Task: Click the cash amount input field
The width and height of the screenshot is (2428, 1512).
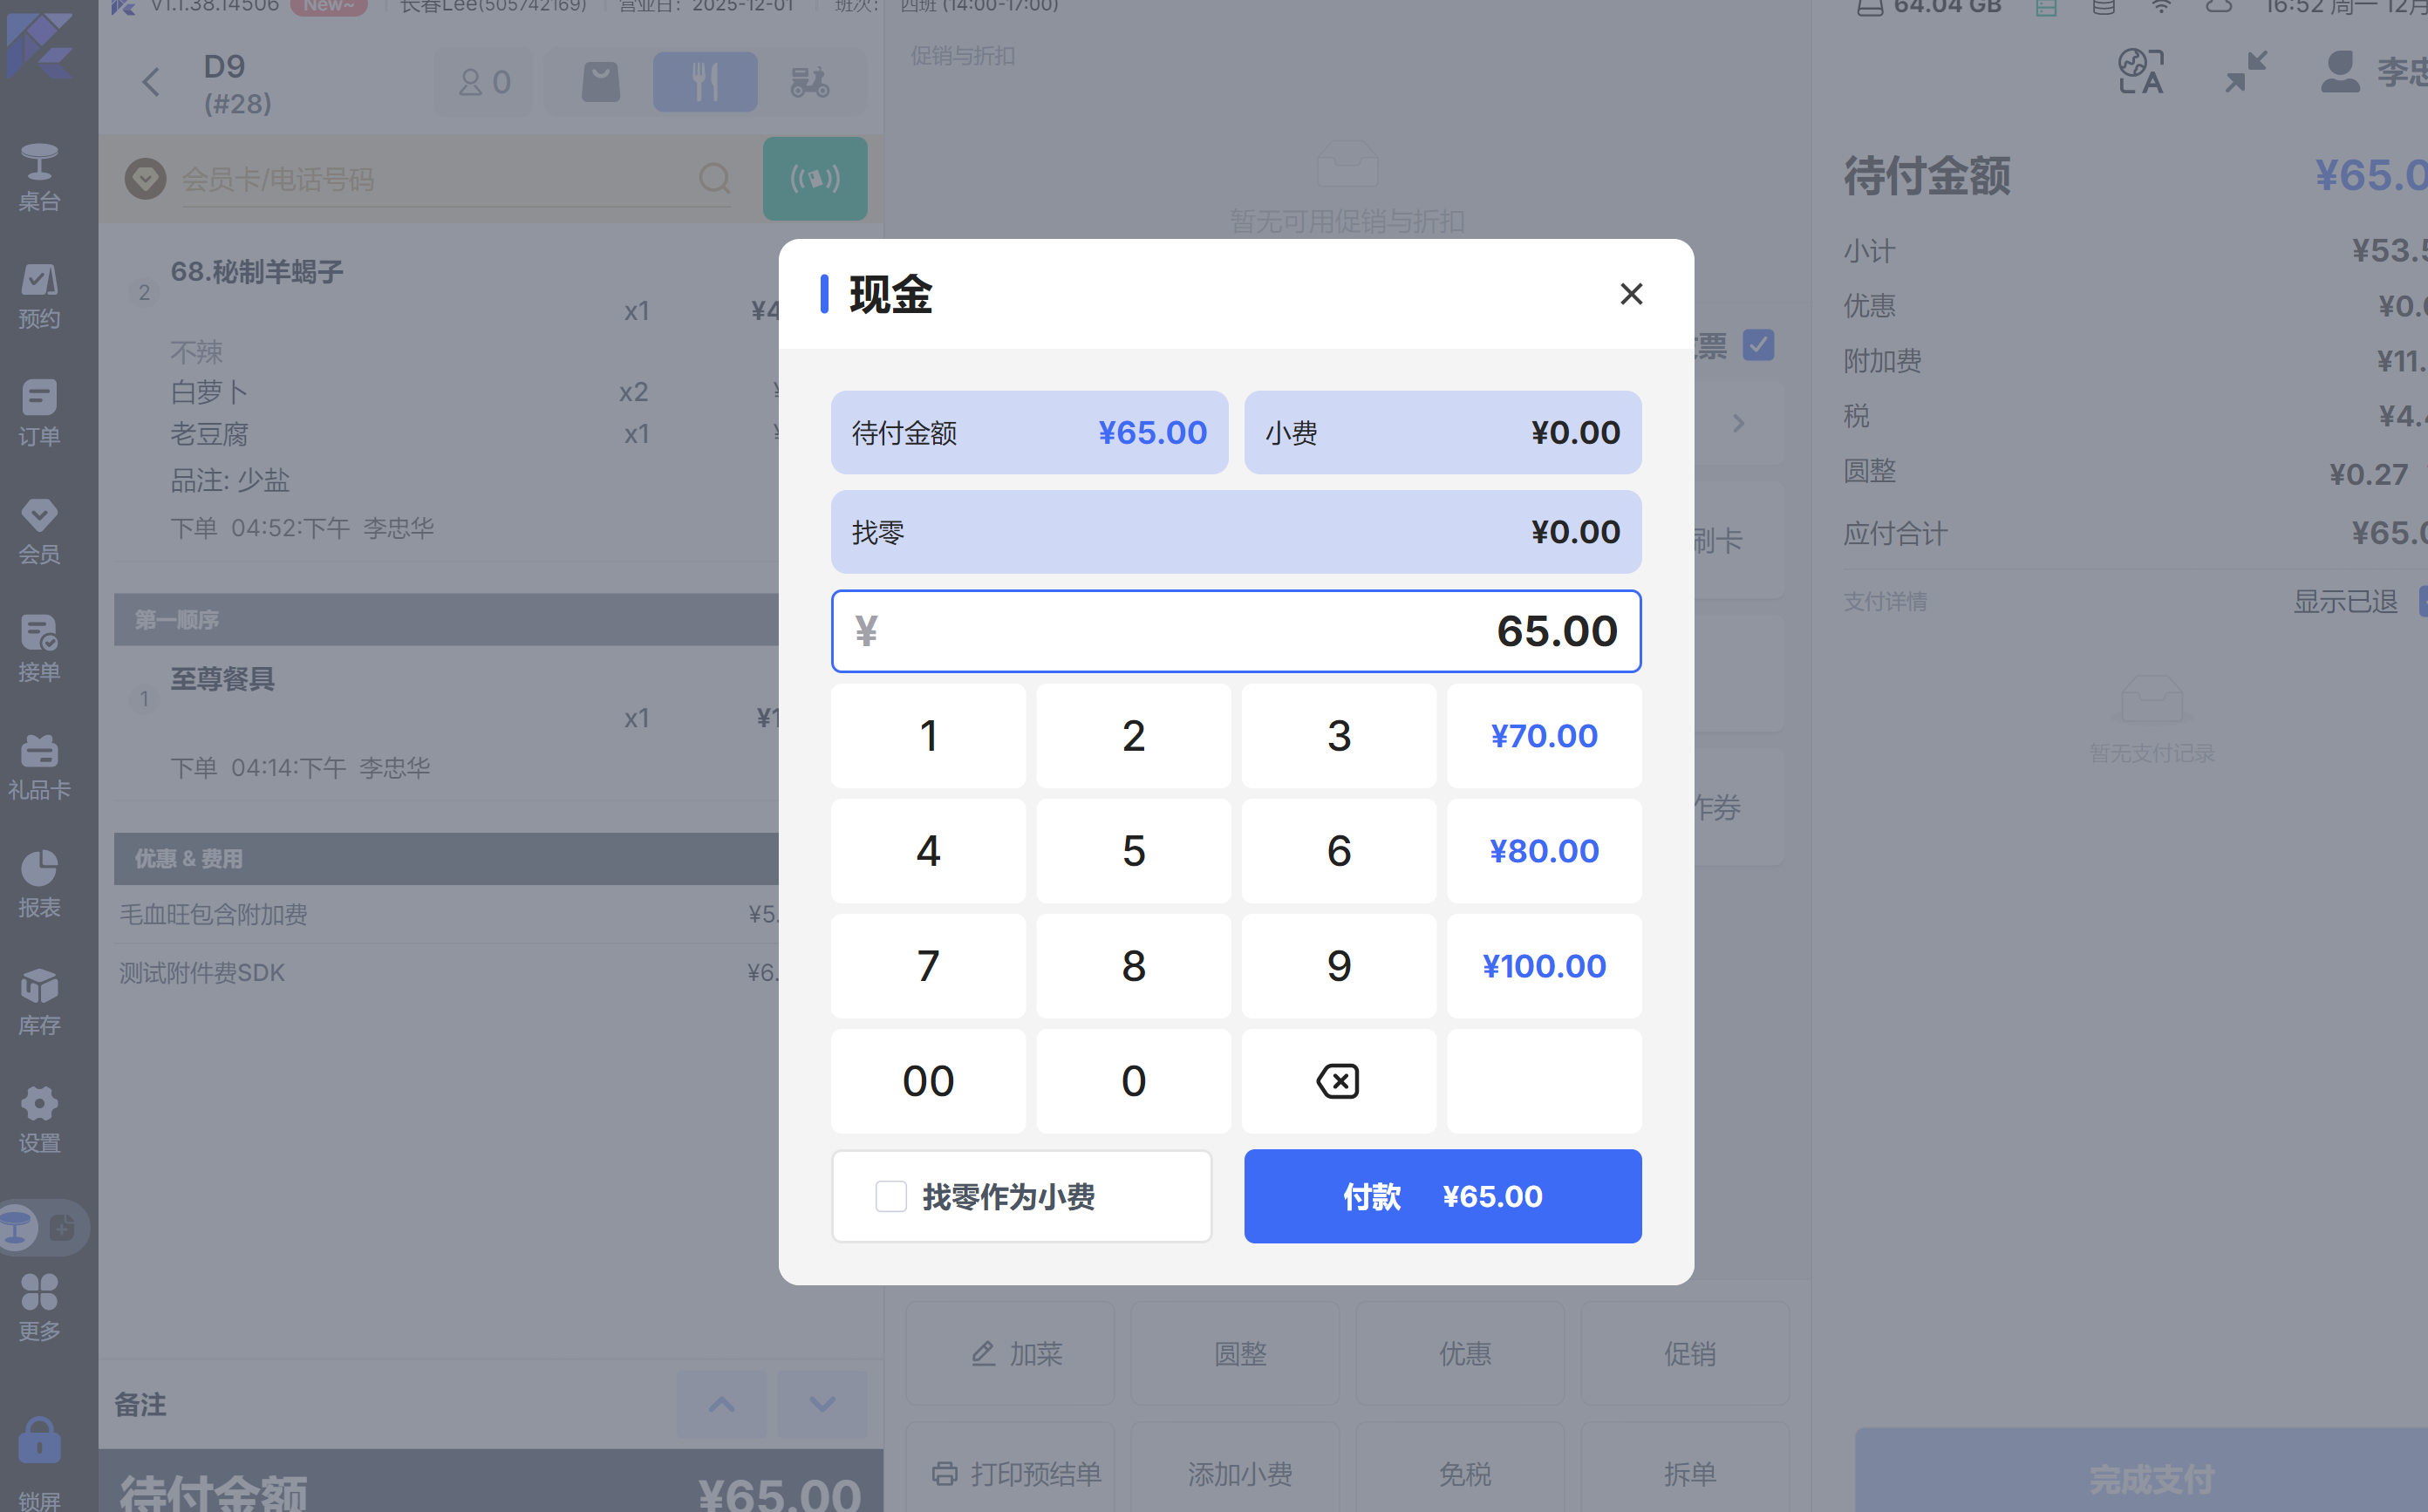Action: tap(1235, 631)
